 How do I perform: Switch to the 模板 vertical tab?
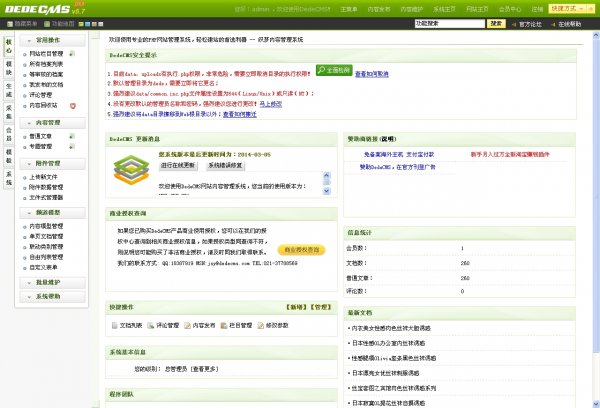point(8,156)
